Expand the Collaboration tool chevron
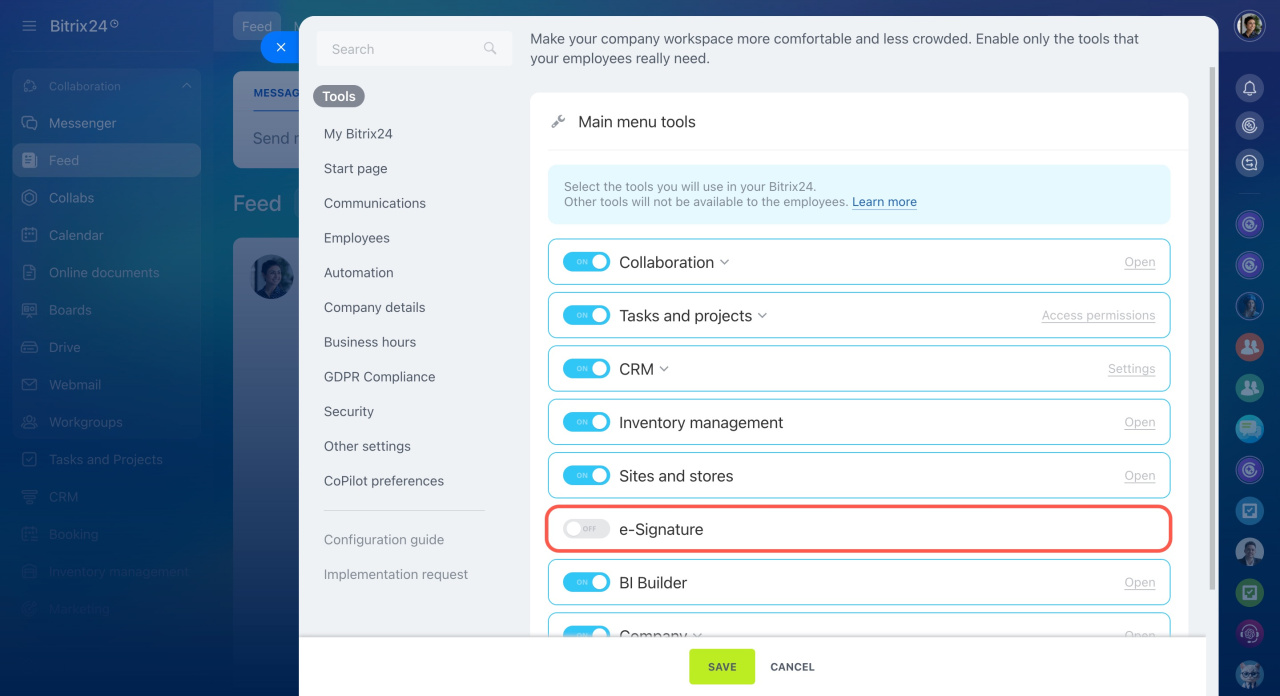 click(x=725, y=262)
